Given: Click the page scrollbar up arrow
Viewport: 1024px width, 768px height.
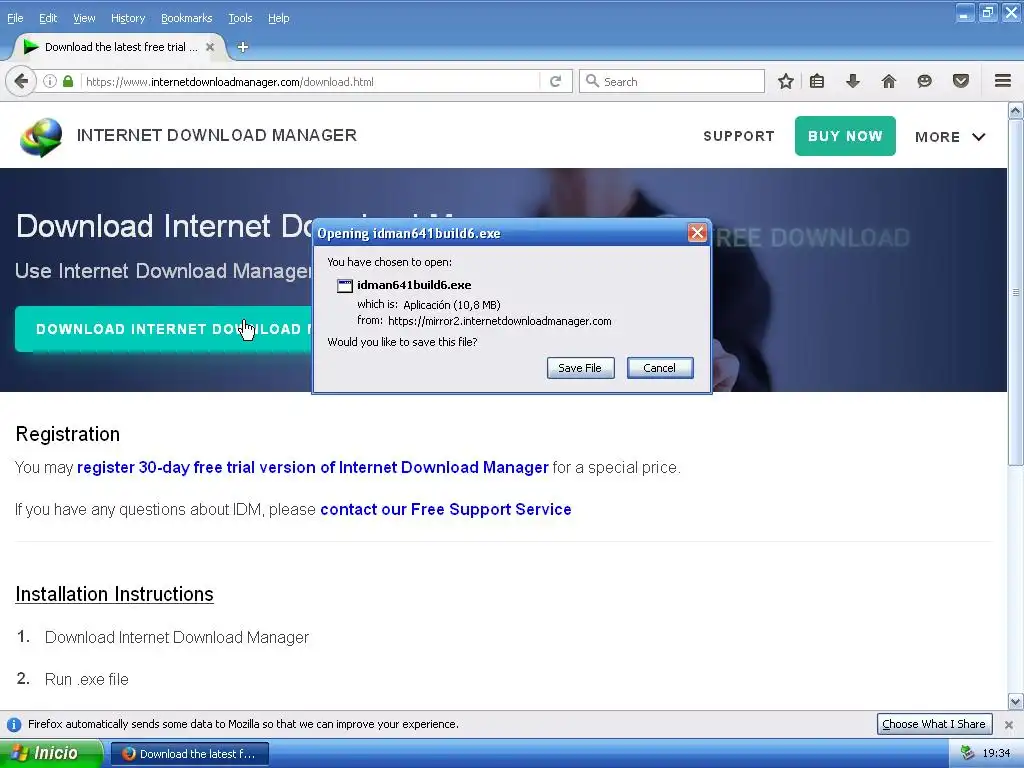Looking at the screenshot, I should pos(1016,111).
